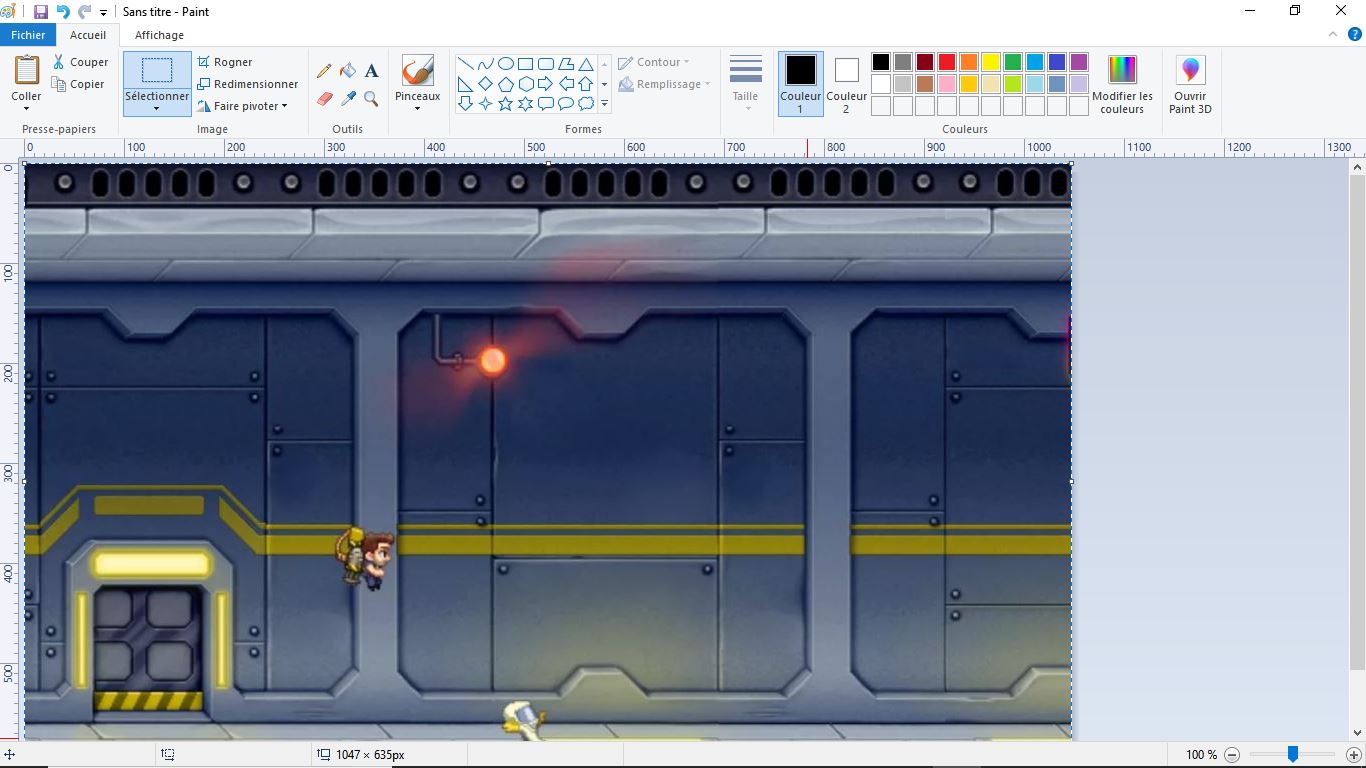Open Paint help question mark
Screen dimensions: 1366x768
point(1355,35)
